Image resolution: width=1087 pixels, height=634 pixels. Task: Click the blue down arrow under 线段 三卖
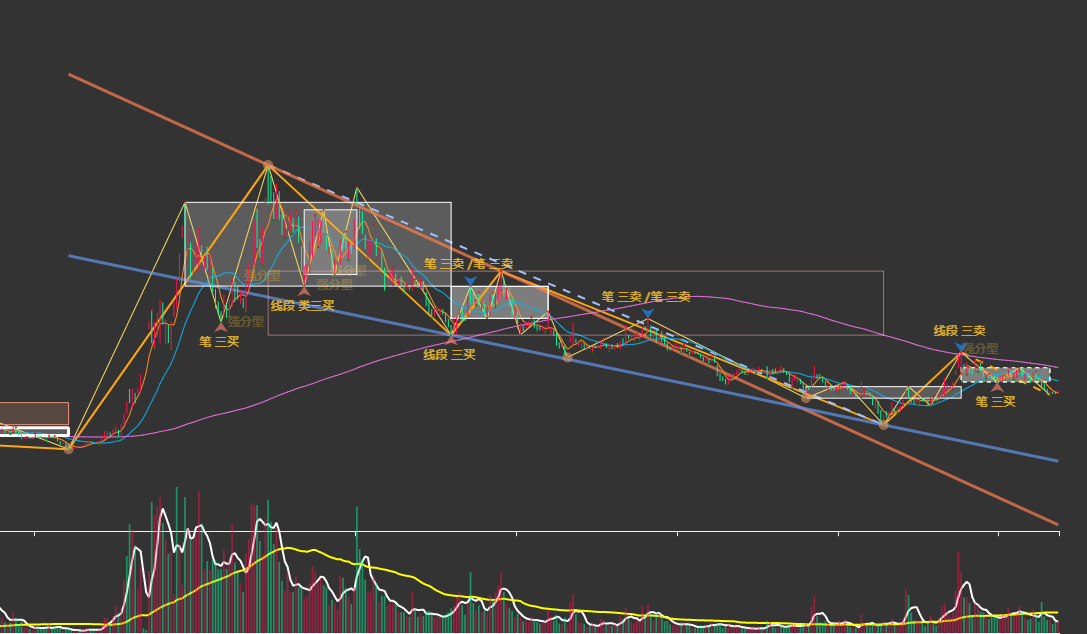(x=961, y=347)
